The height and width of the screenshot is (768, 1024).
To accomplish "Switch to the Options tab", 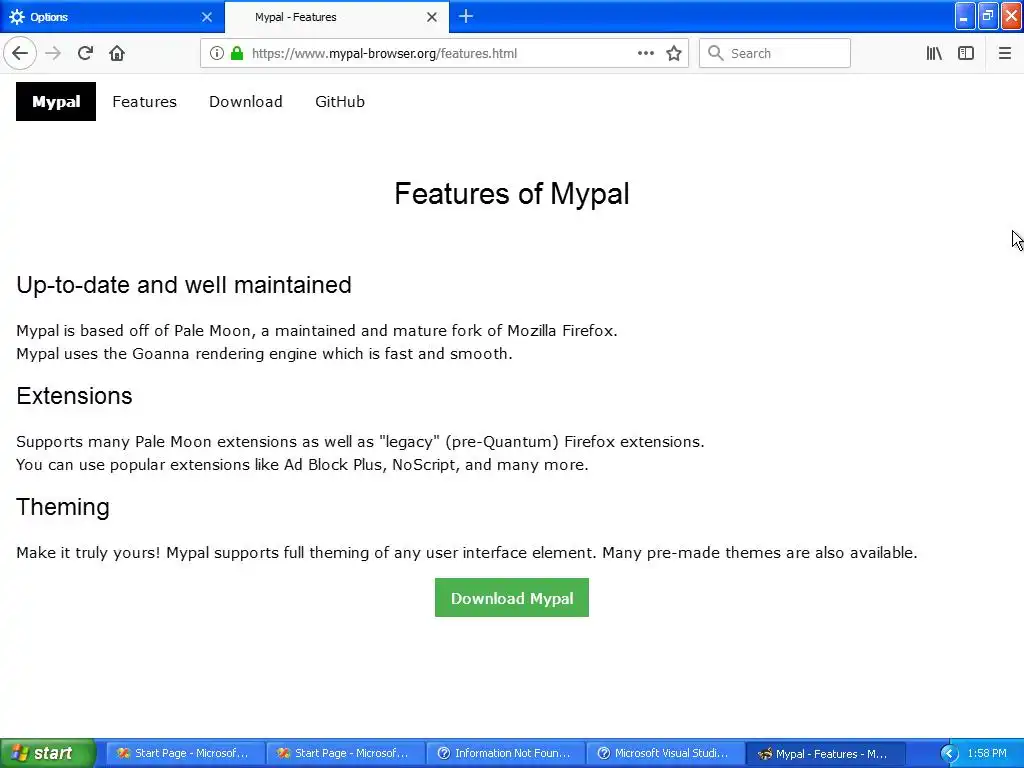I will point(112,17).
